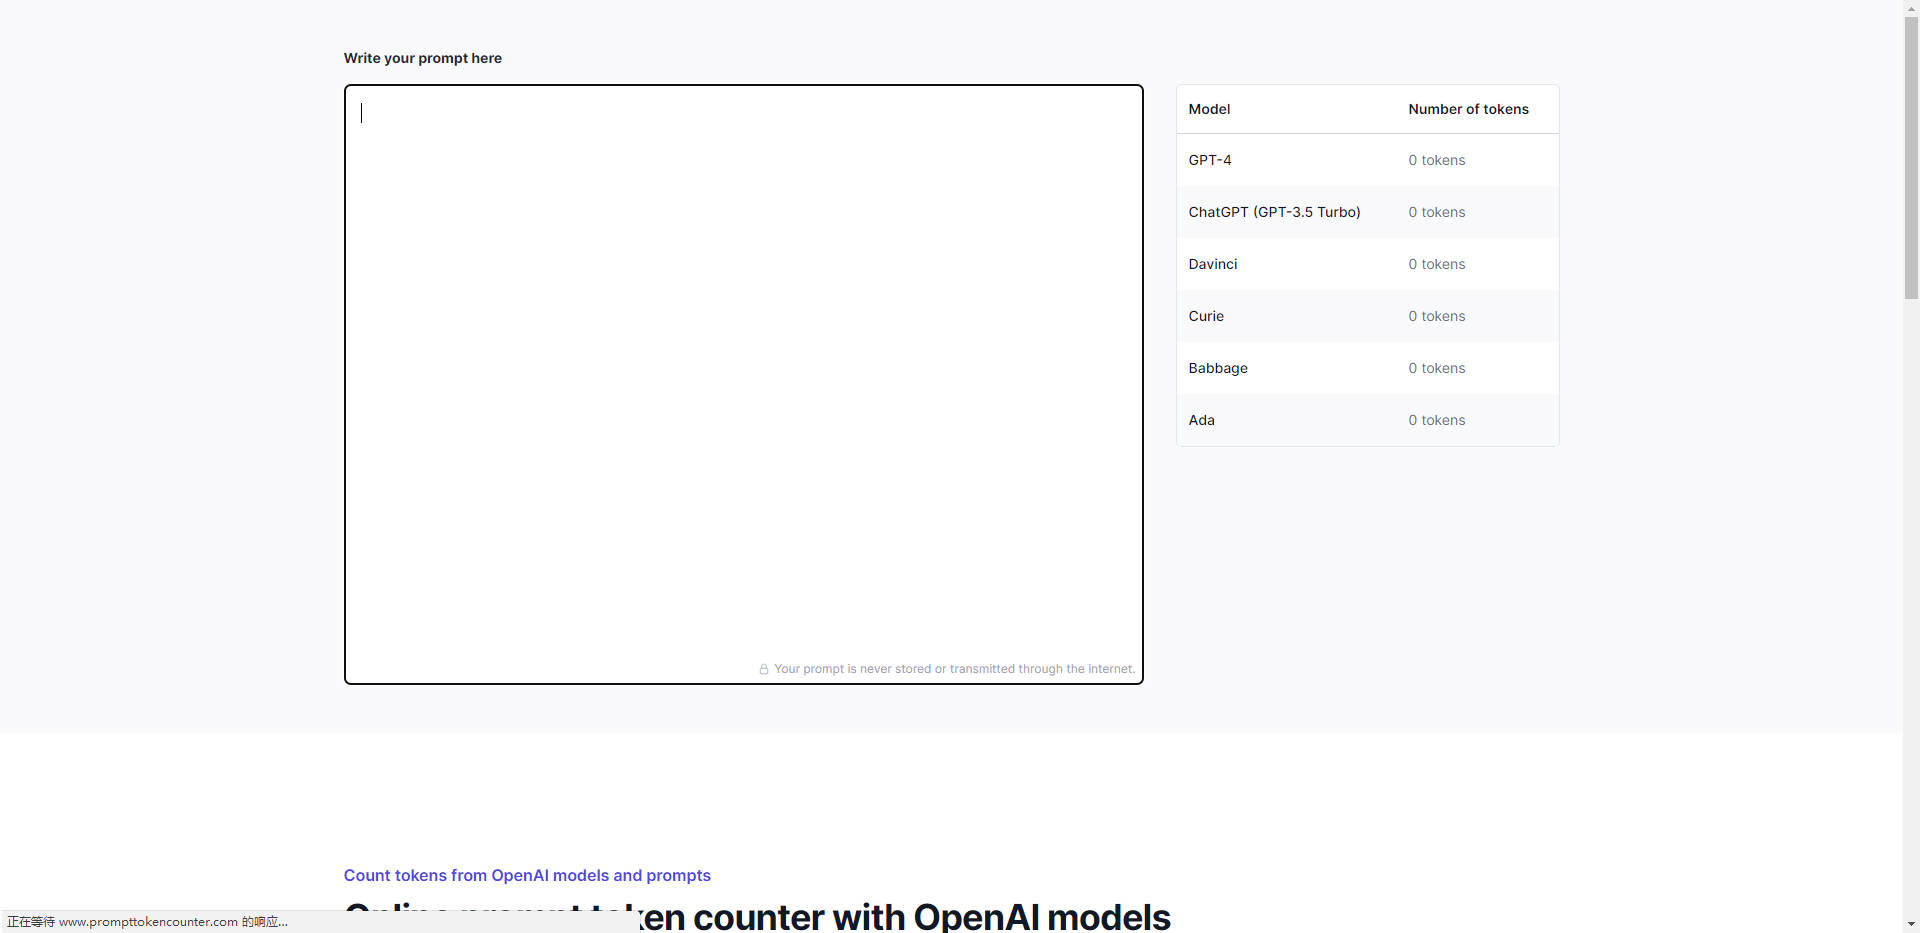Click inside the prompt text area
This screenshot has height=933, width=1920.
(743, 380)
